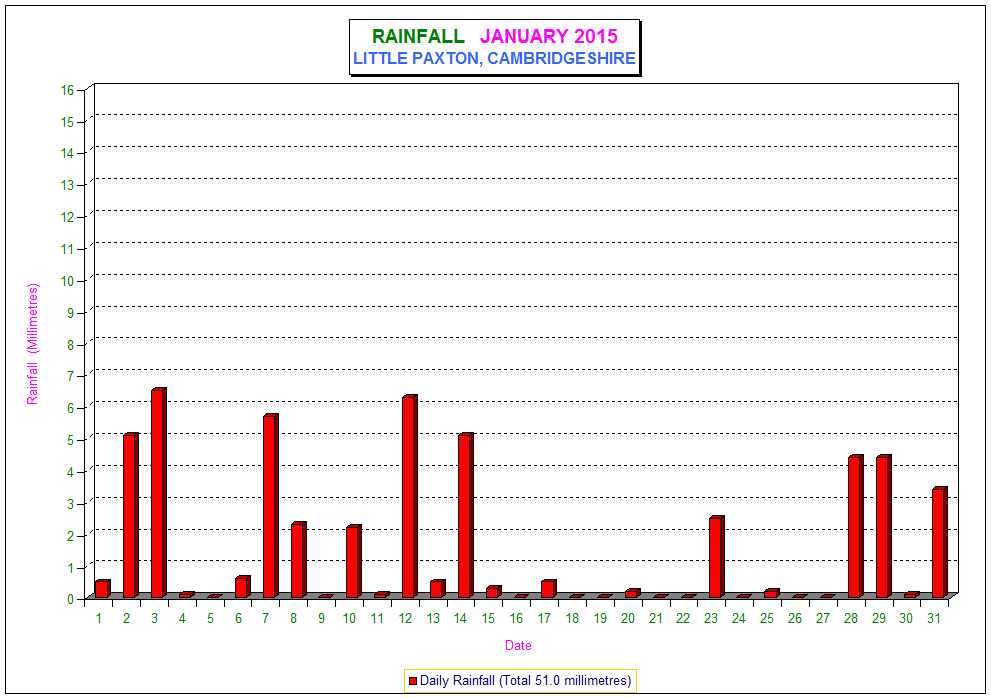
Task: Click x-axis date label '22'
Action: click(683, 619)
